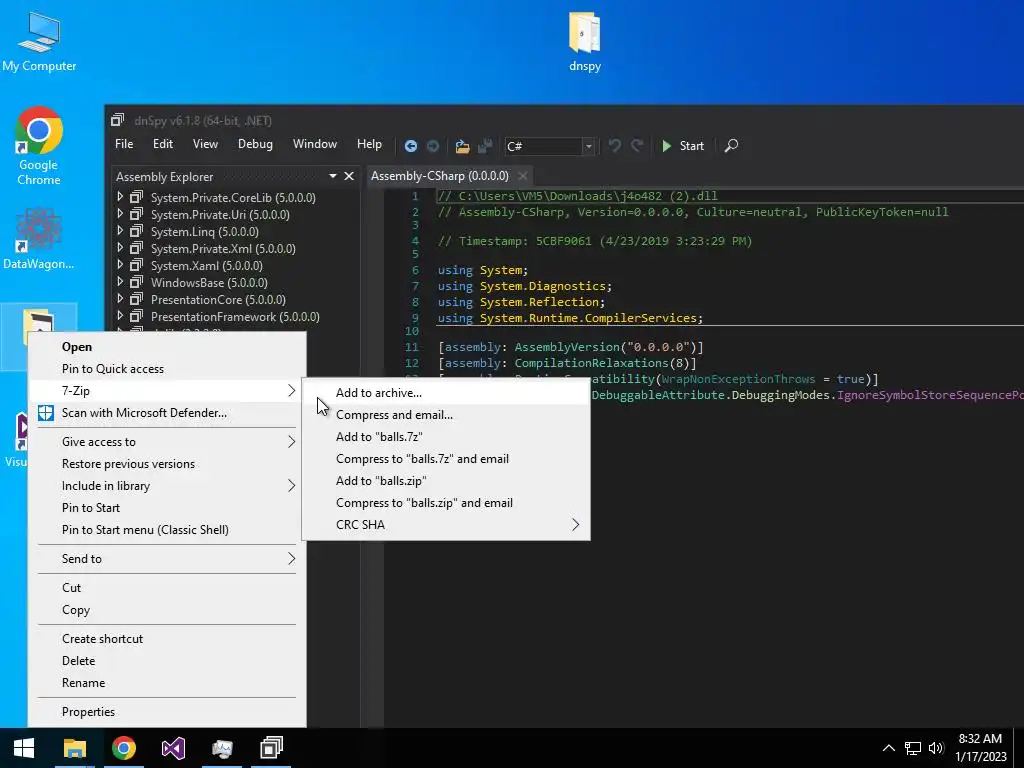Click the dnSpy navigate backward arrow

411,146
